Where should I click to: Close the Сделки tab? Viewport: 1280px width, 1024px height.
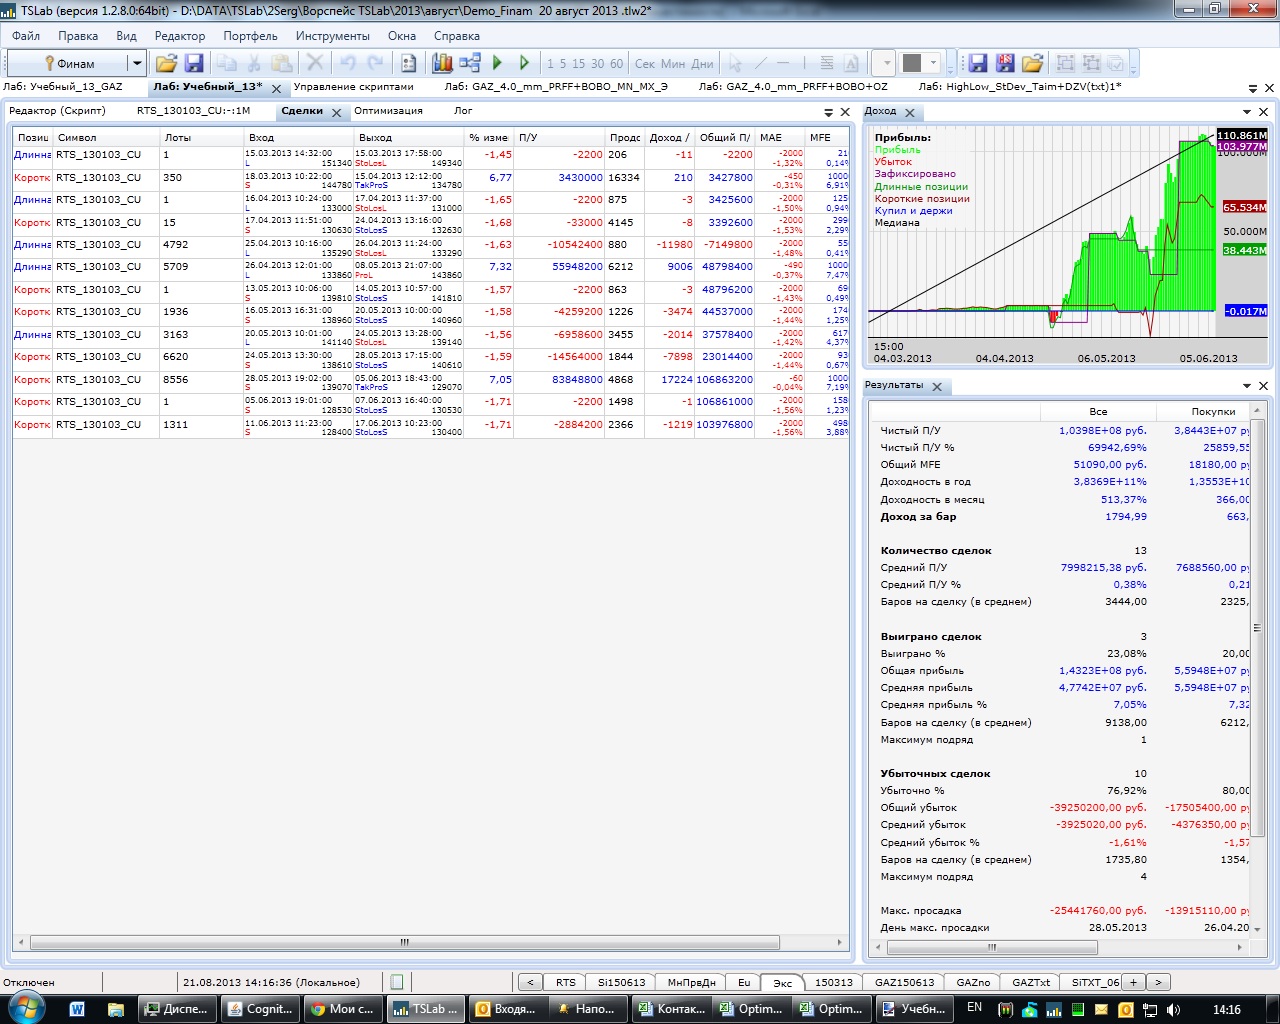pos(337,113)
